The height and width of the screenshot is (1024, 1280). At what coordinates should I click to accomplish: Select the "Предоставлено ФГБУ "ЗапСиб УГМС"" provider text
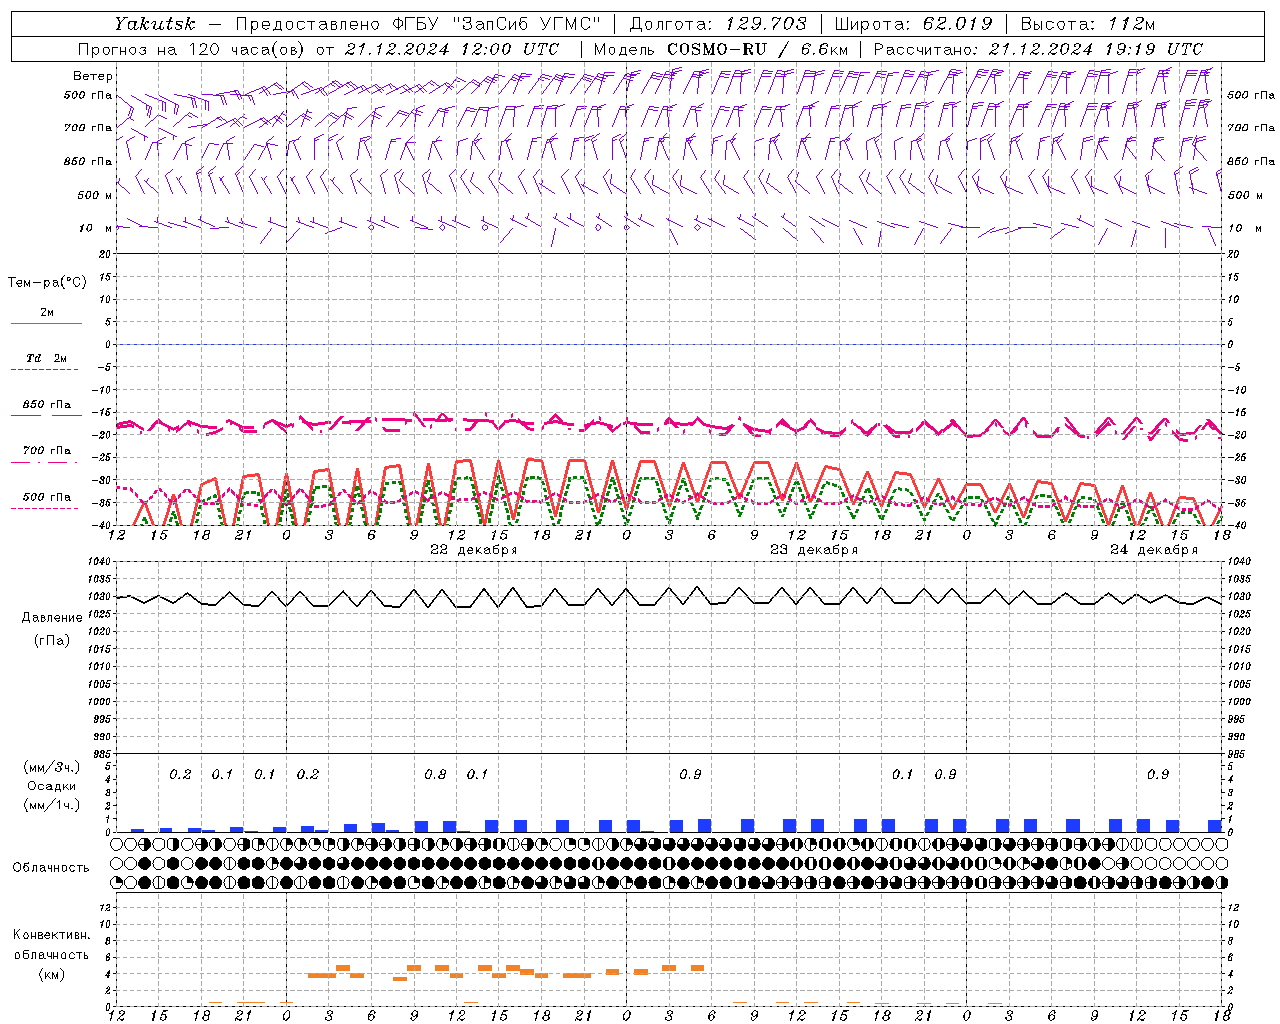click(x=416, y=24)
